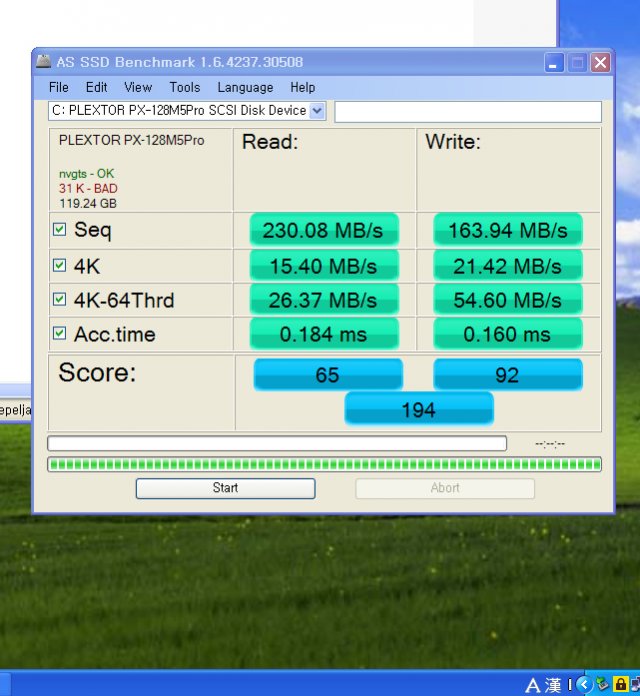The image size is (640, 696).
Task: Open the drive selection dropdown
Action: (317, 111)
